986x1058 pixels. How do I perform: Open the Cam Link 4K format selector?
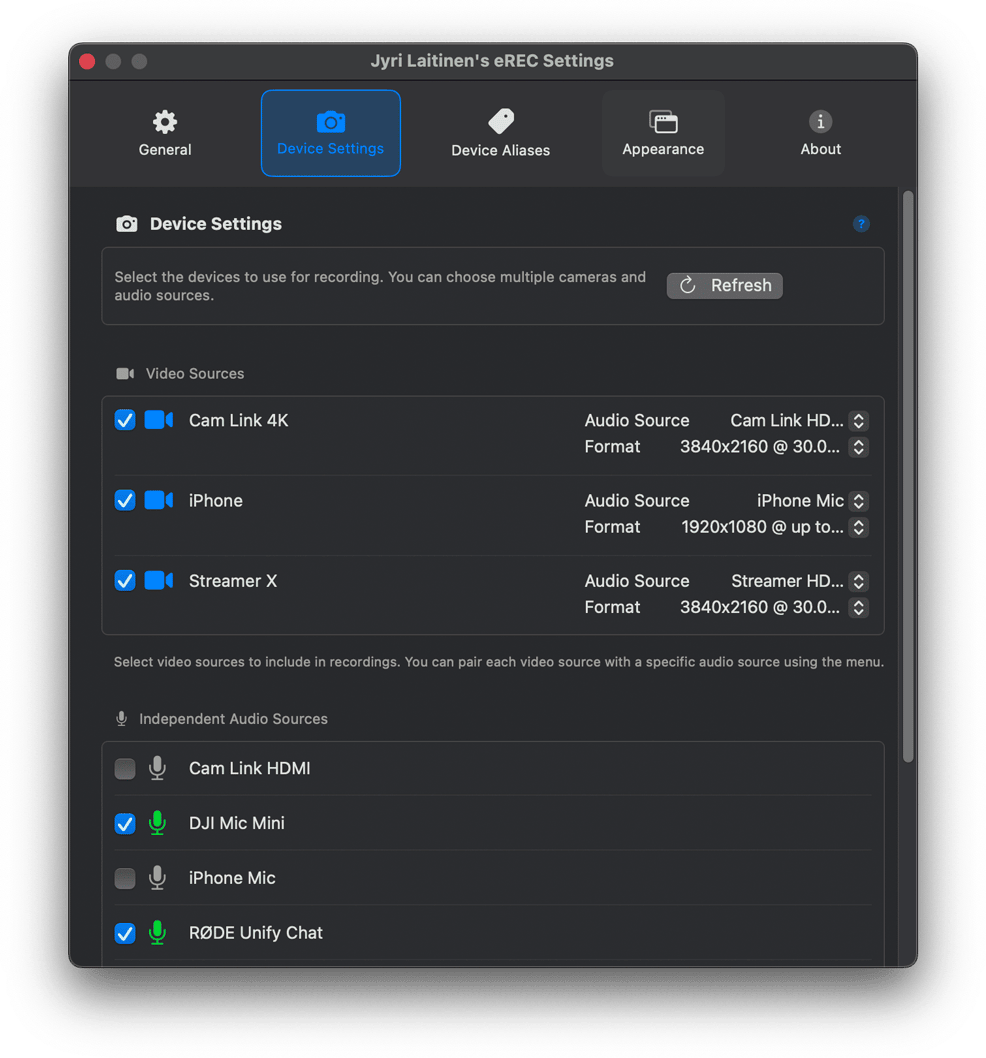click(858, 447)
